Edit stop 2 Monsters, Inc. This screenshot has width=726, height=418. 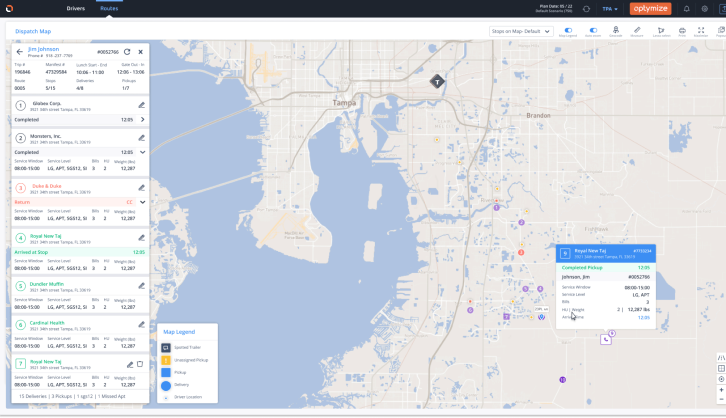(x=142, y=138)
